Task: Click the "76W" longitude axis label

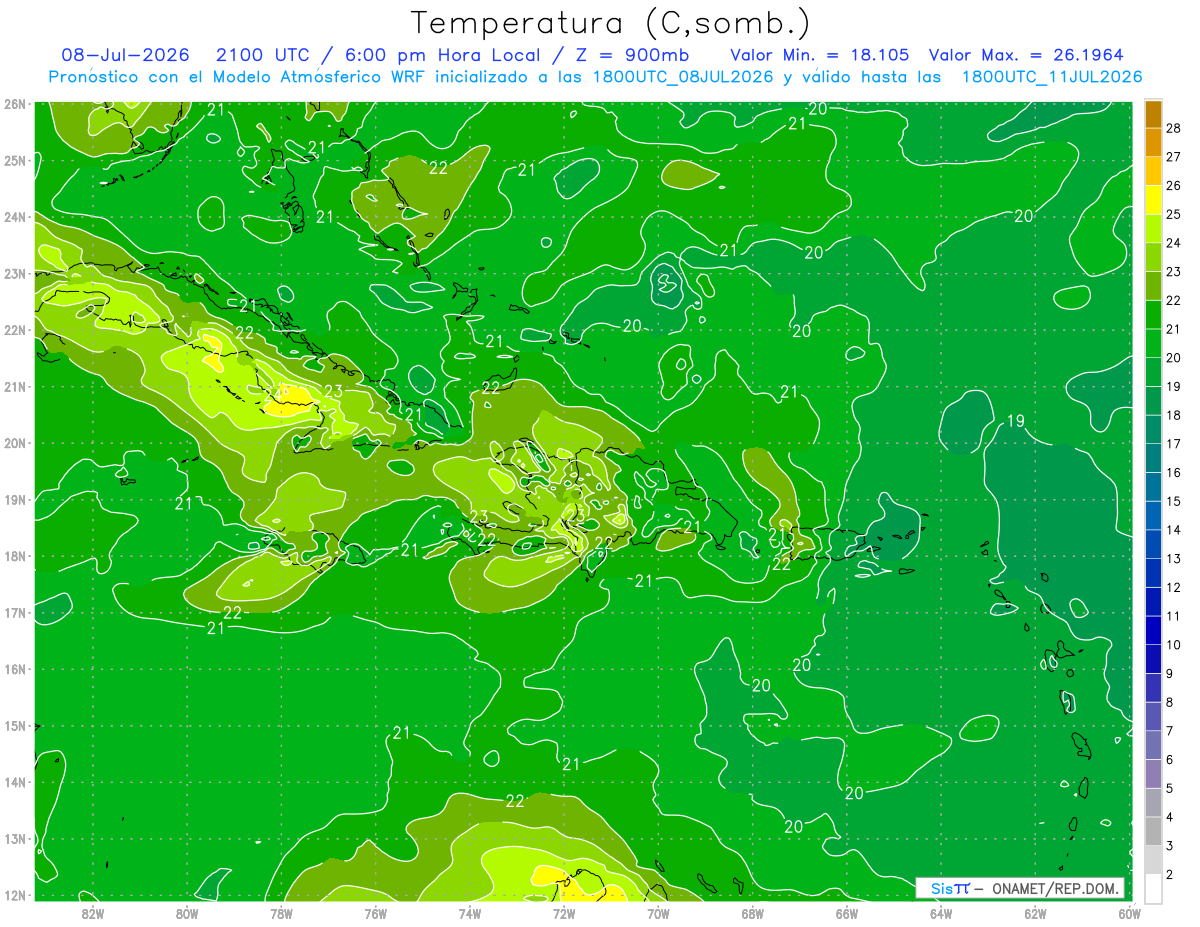Action: click(x=375, y=913)
